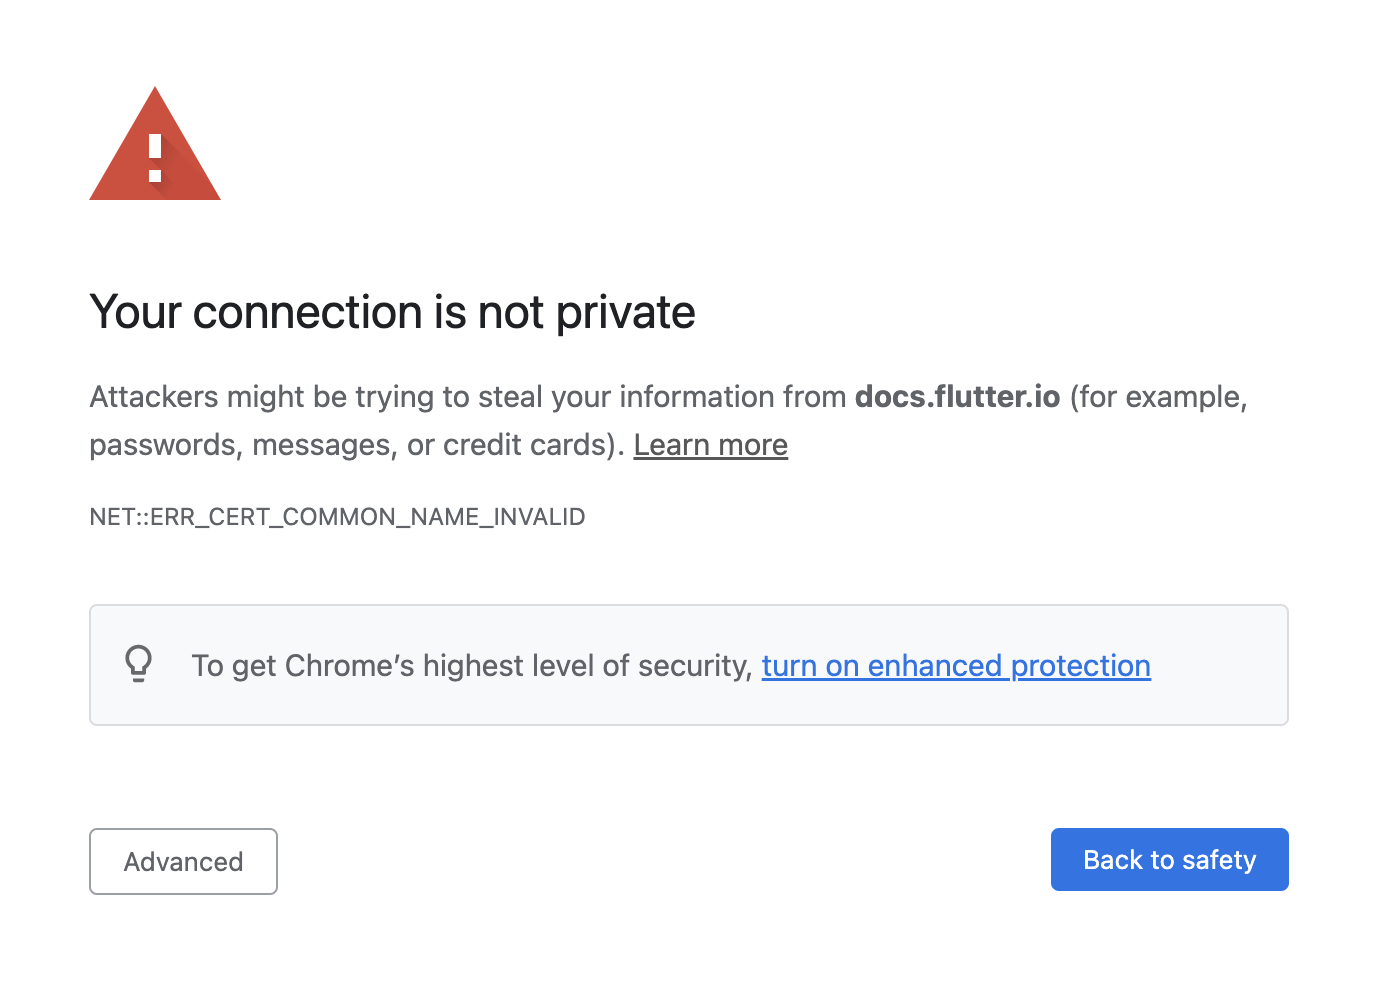Expand advanced options for this warning

click(183, 861)
